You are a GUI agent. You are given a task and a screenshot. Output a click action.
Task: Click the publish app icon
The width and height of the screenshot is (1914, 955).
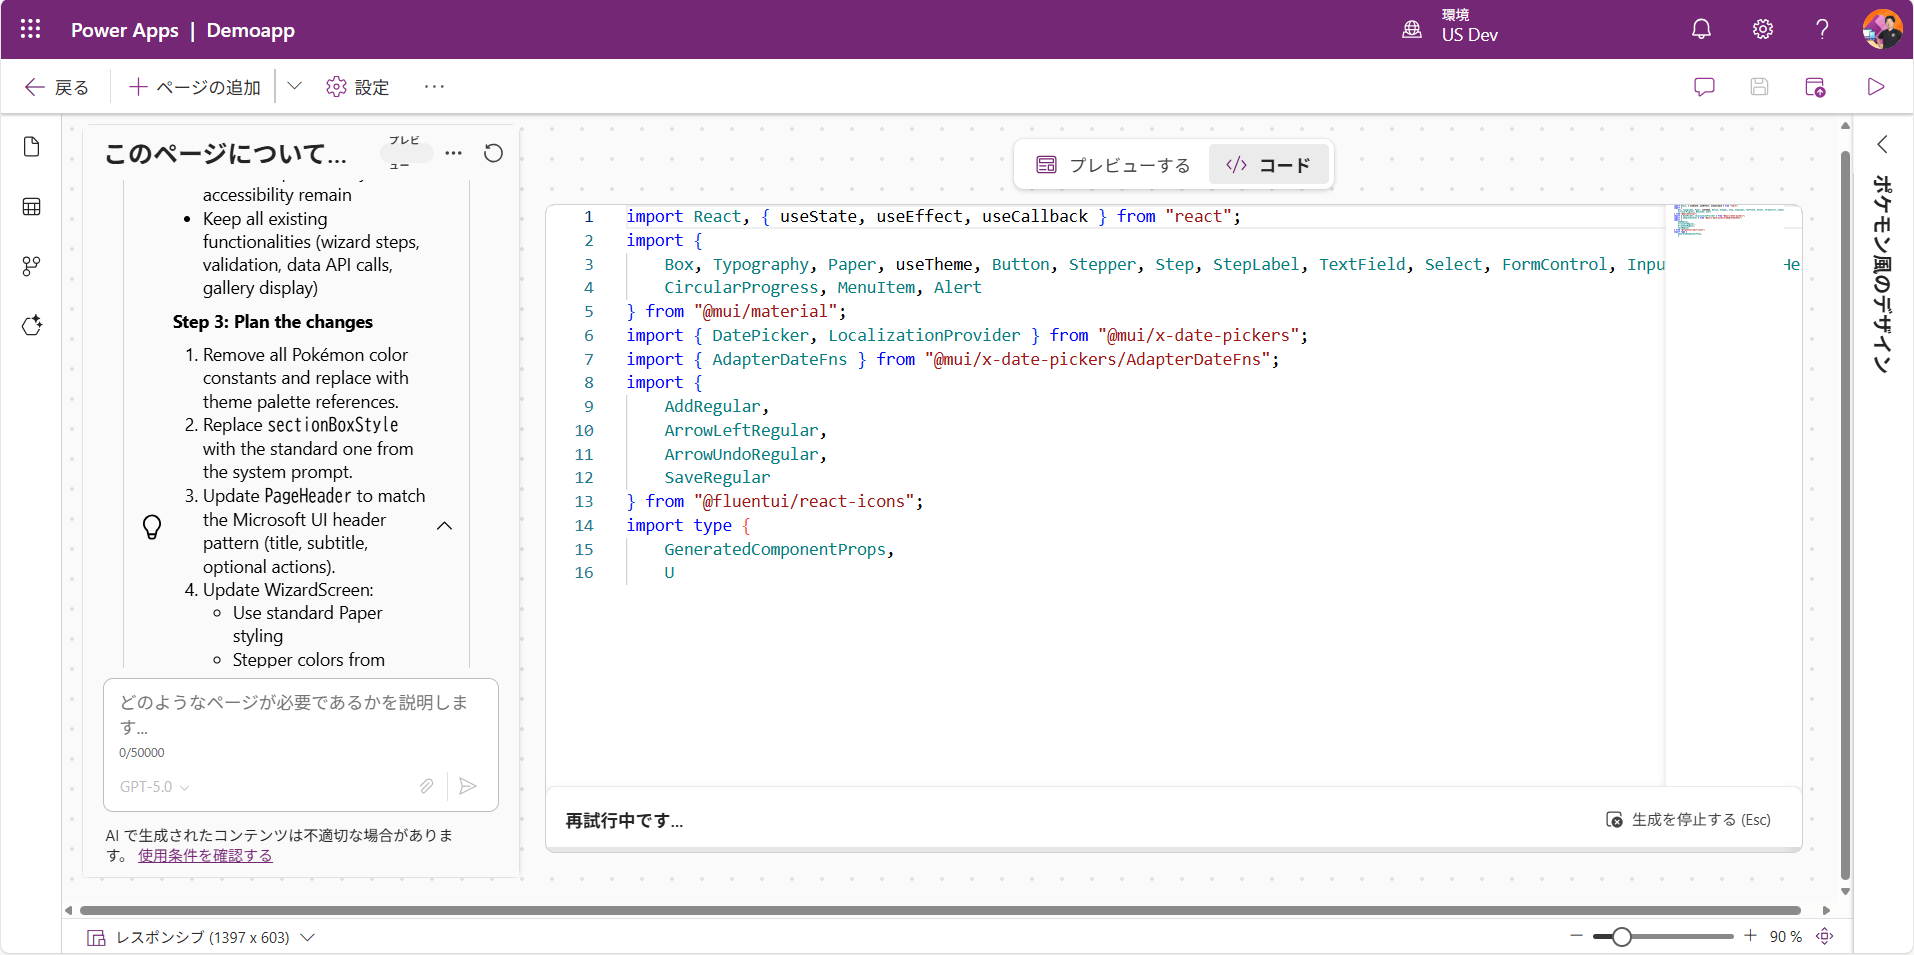click(1814, 87)
